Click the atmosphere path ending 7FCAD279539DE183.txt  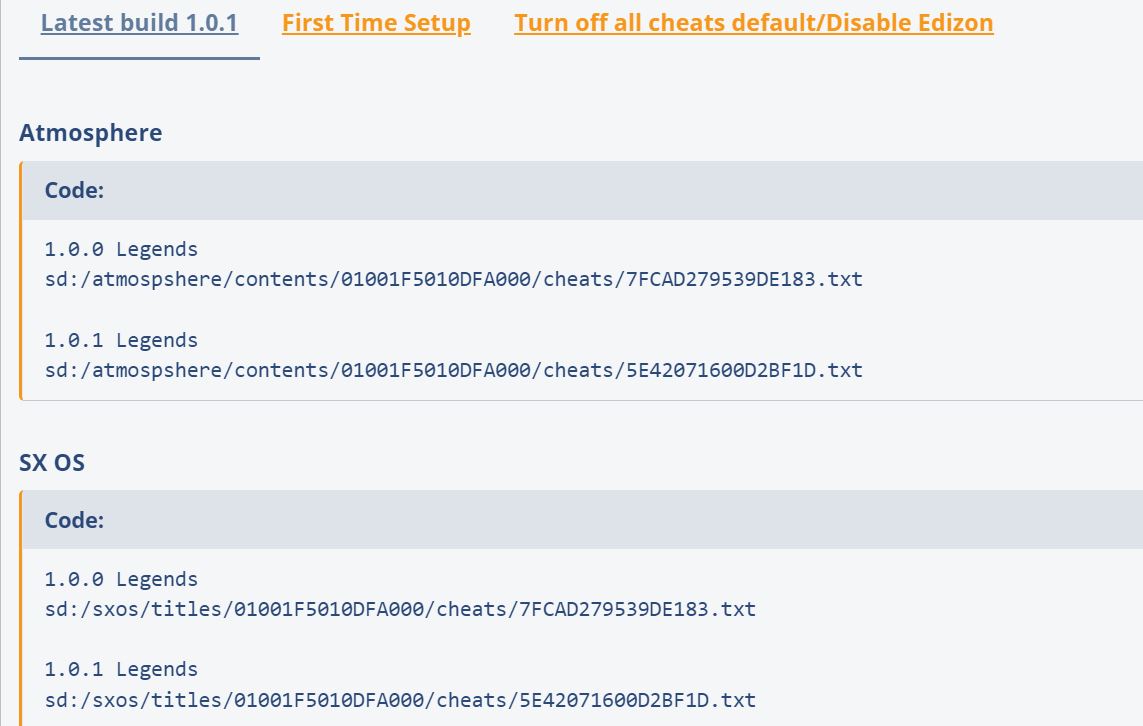tap(453, 279)
